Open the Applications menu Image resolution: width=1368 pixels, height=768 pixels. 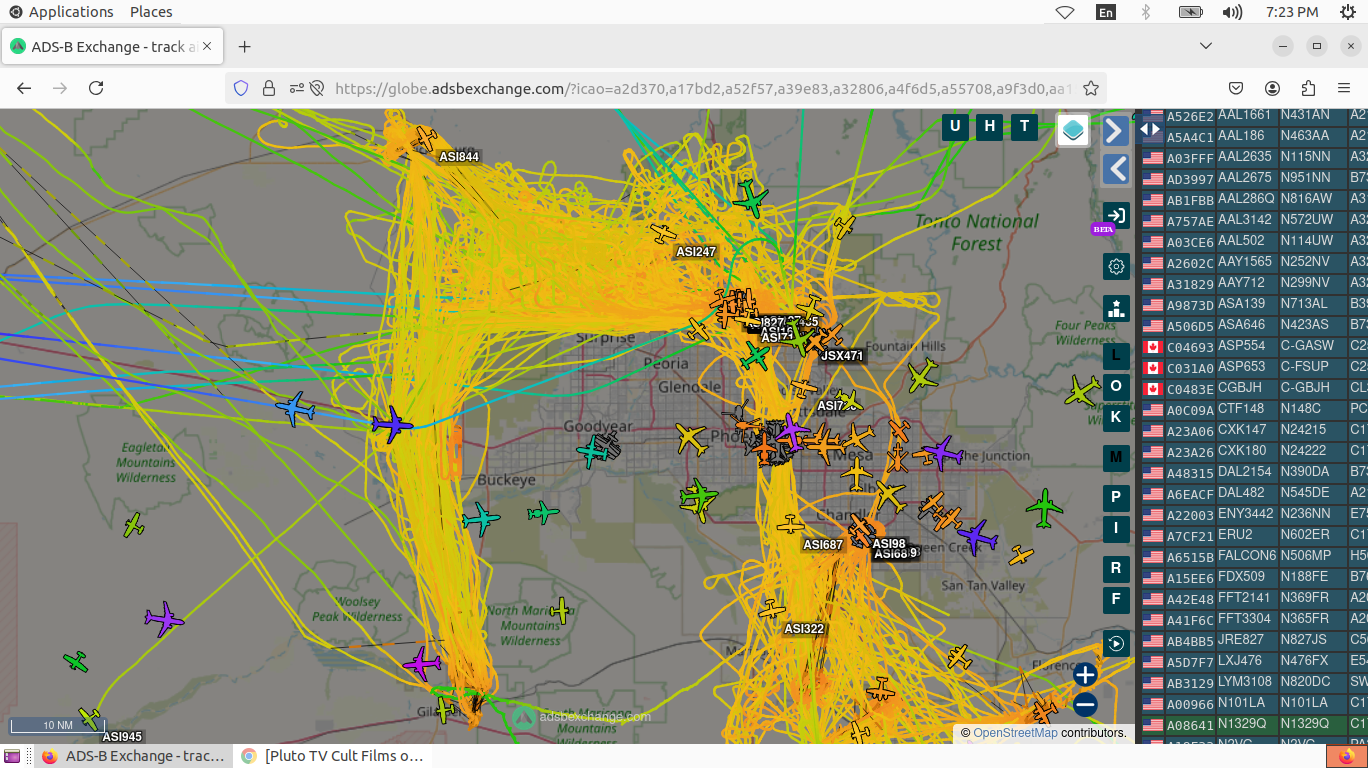point(61,12)
